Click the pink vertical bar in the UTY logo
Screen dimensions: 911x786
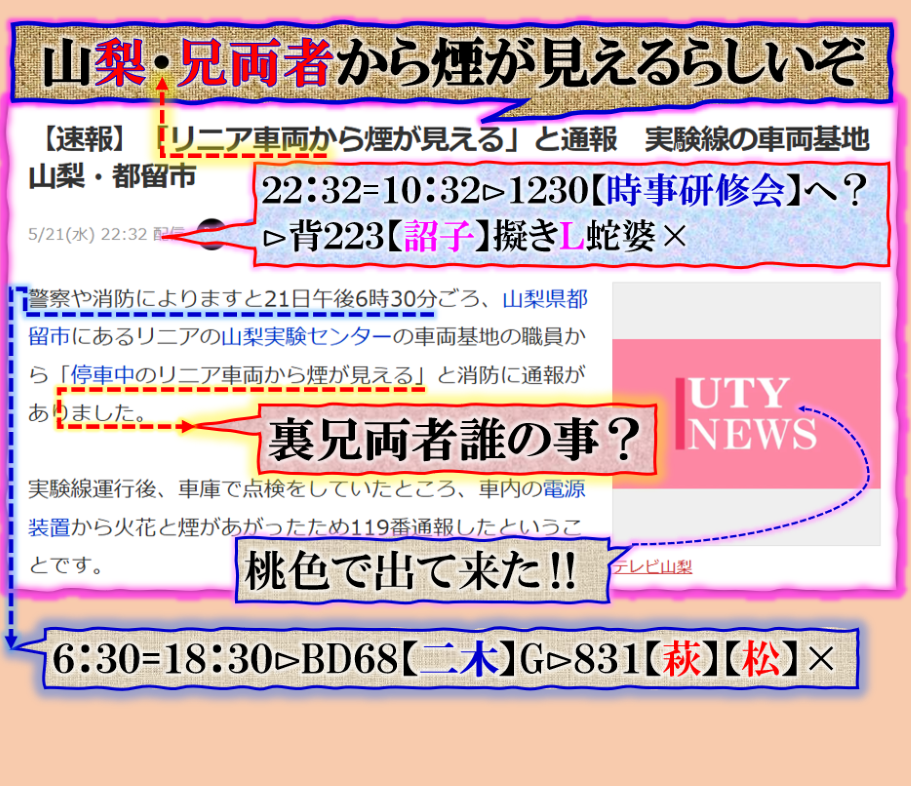[680, 414]
